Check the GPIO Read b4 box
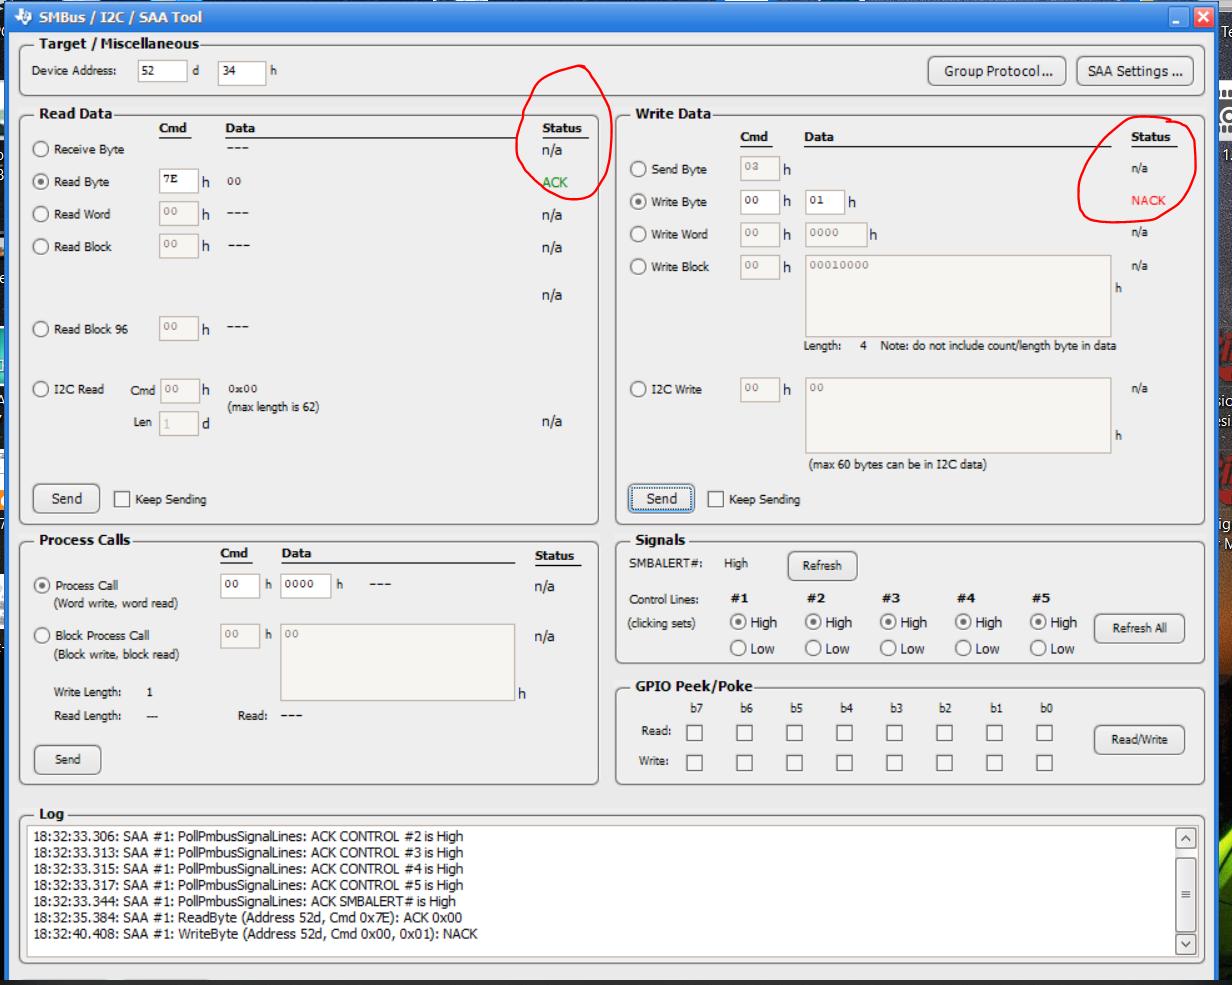The height and width of the screenshot is (985, 1232). pyautogui.click(x=845, y=733)
